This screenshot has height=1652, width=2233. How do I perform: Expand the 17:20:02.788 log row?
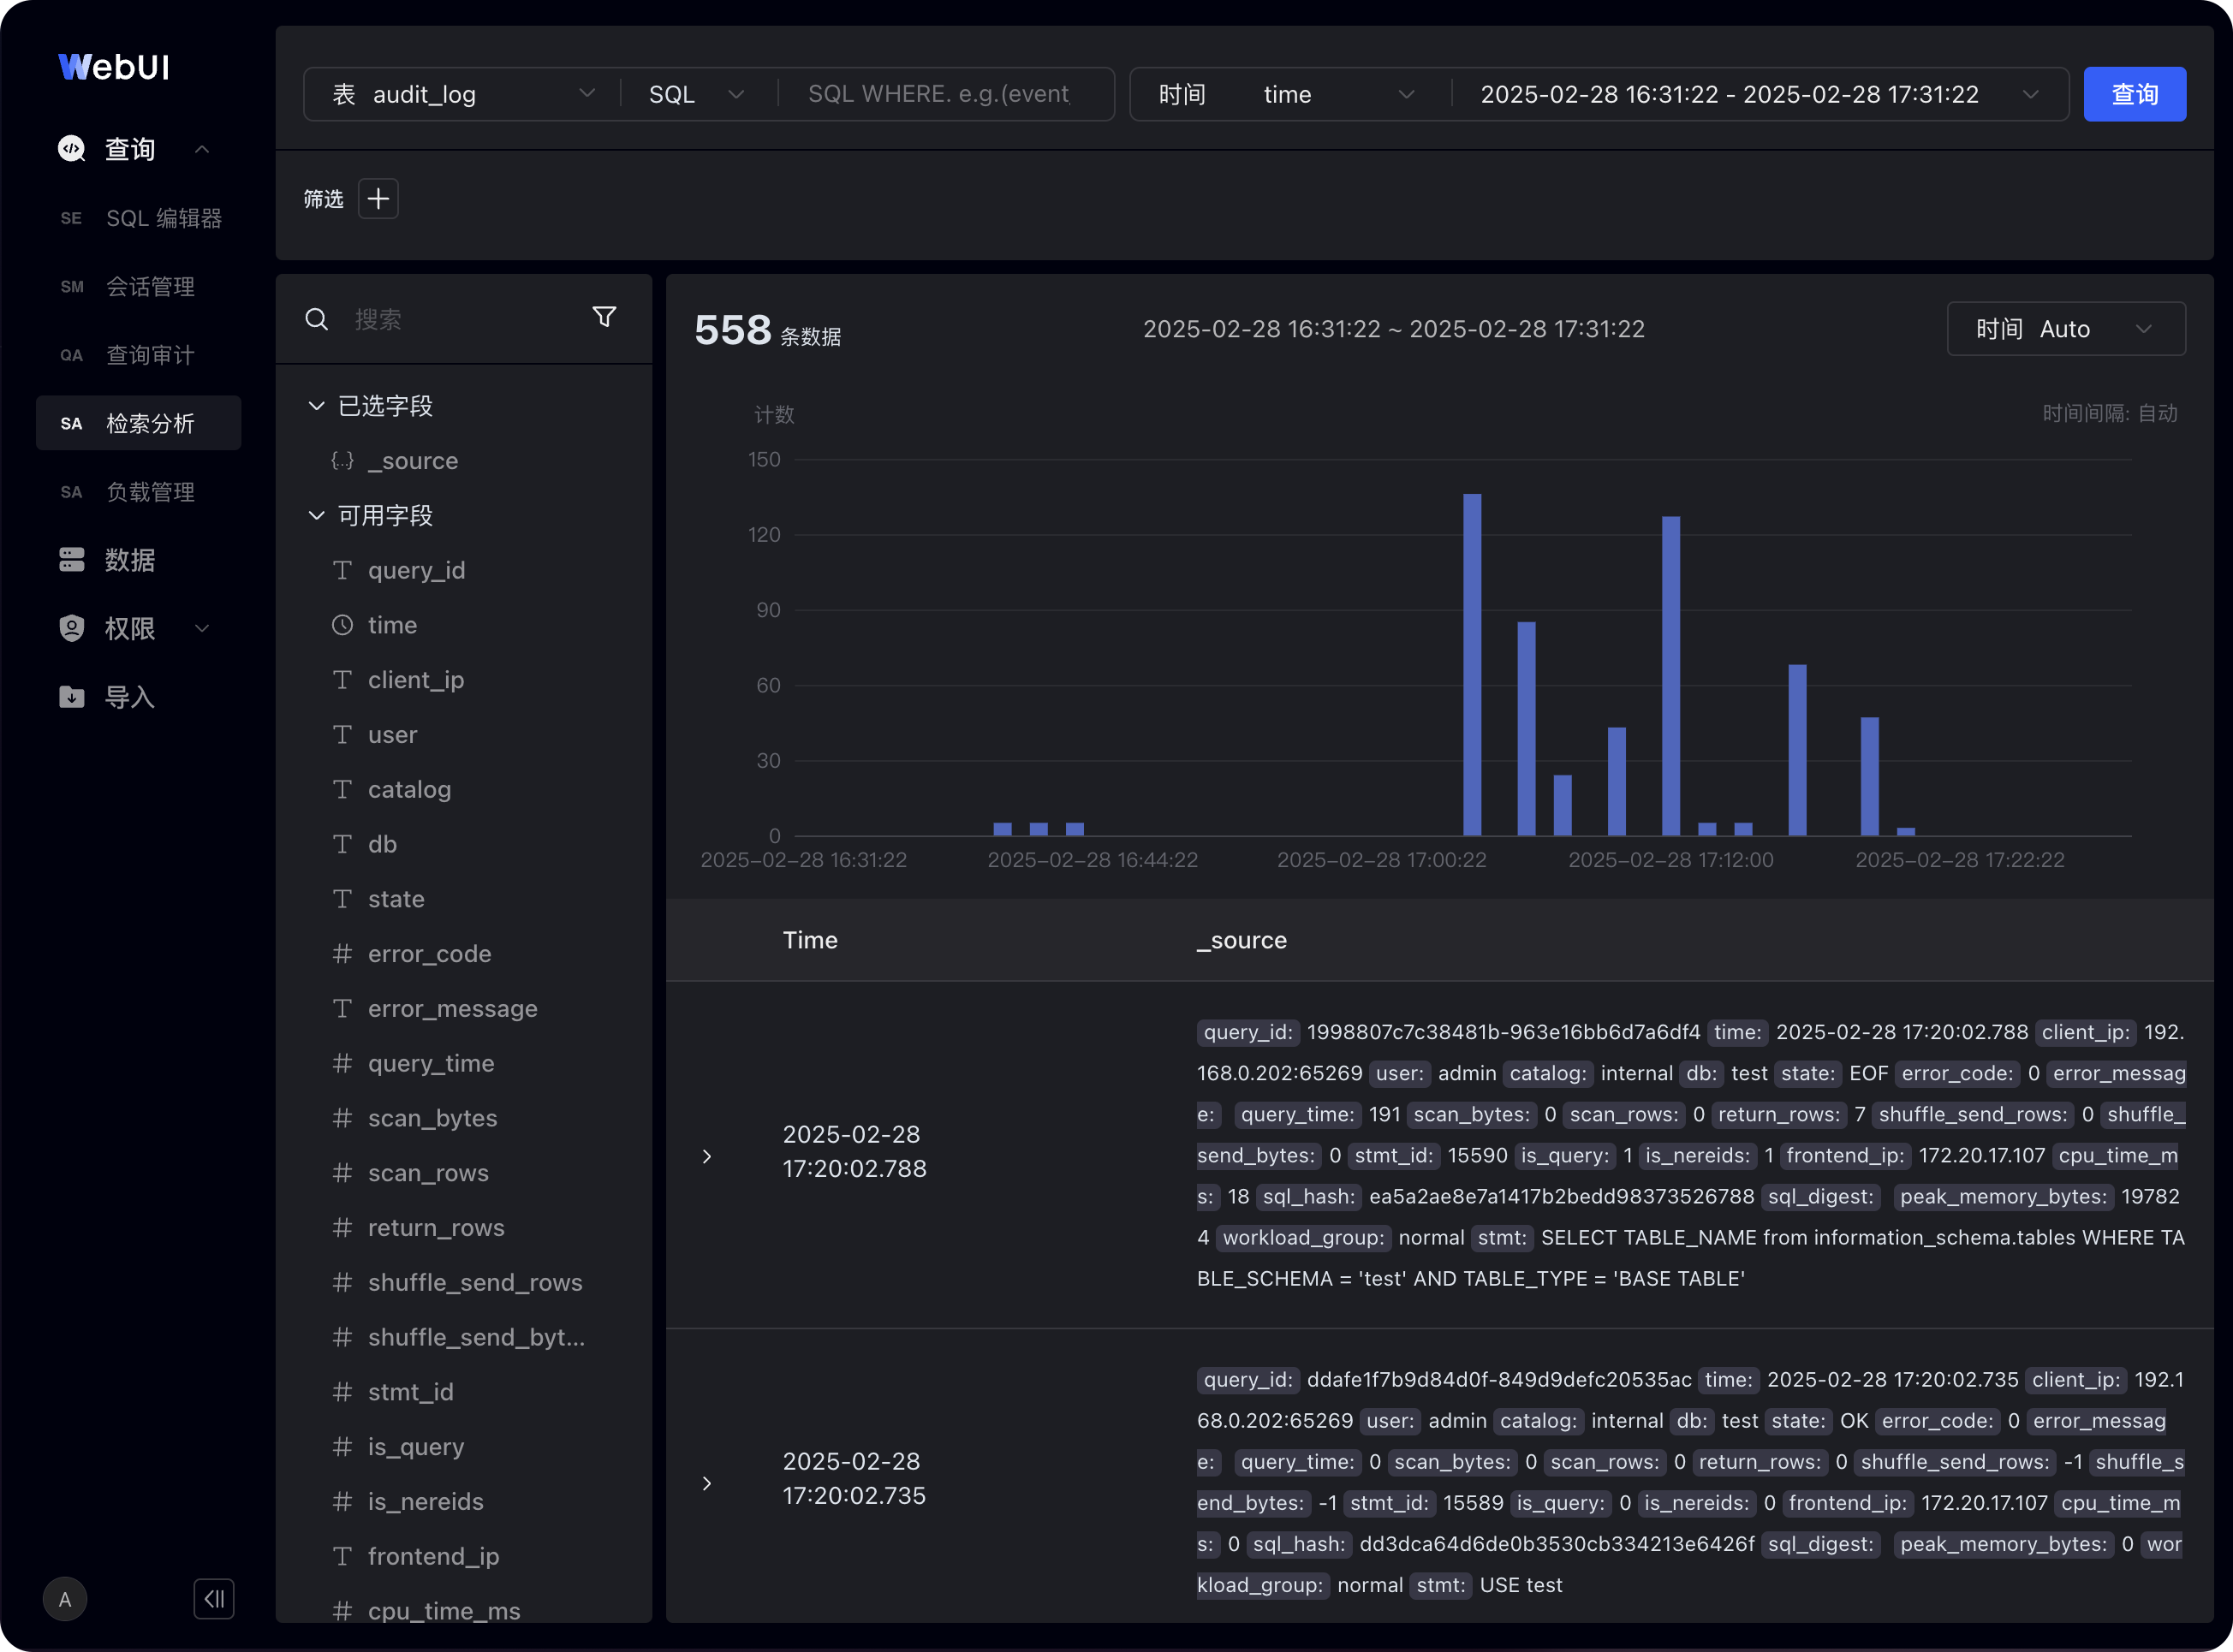[x=707, y=1157]
